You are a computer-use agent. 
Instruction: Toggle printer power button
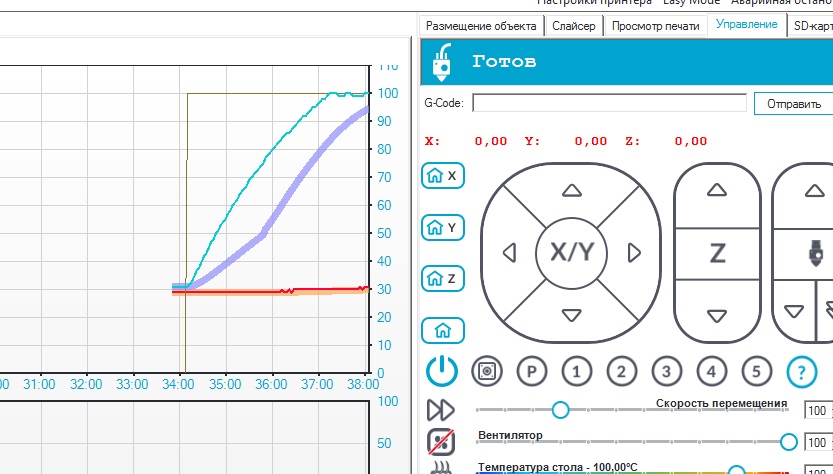pos(441,371)
